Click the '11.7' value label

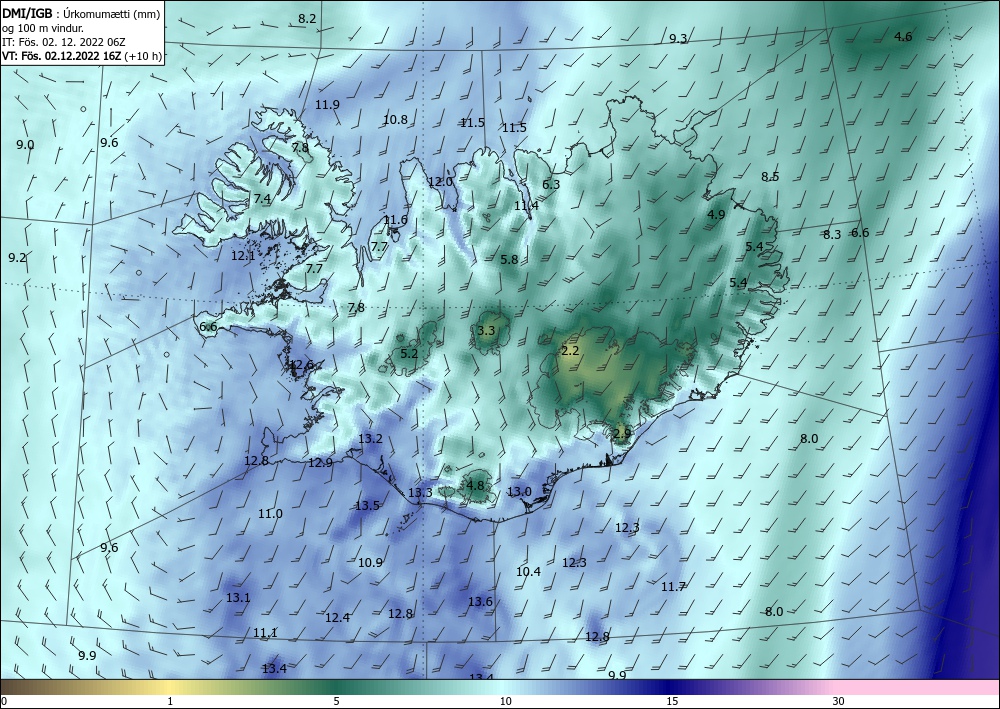point(673,587)
